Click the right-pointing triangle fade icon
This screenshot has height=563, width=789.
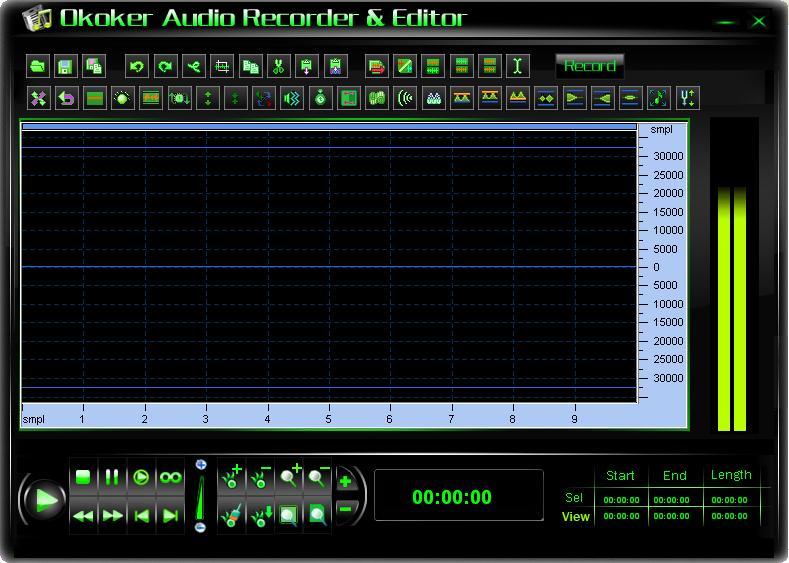574,98
